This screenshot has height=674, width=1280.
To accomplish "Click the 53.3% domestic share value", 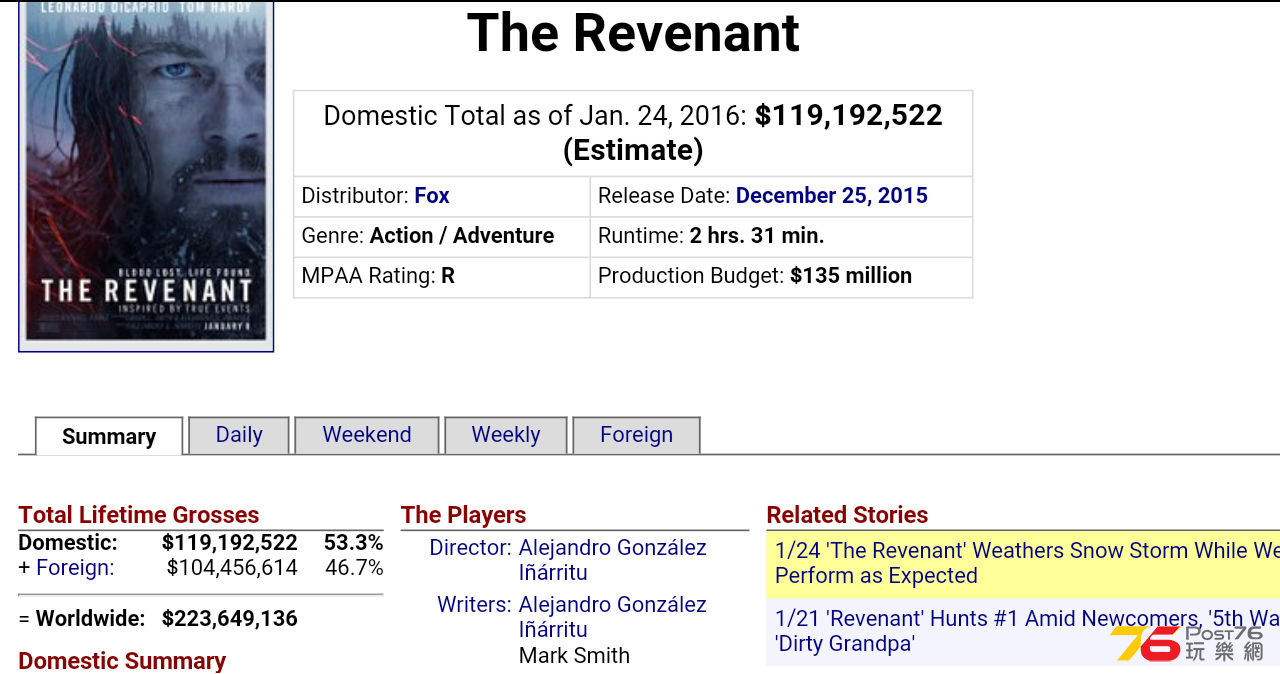I will coord(353,543).
